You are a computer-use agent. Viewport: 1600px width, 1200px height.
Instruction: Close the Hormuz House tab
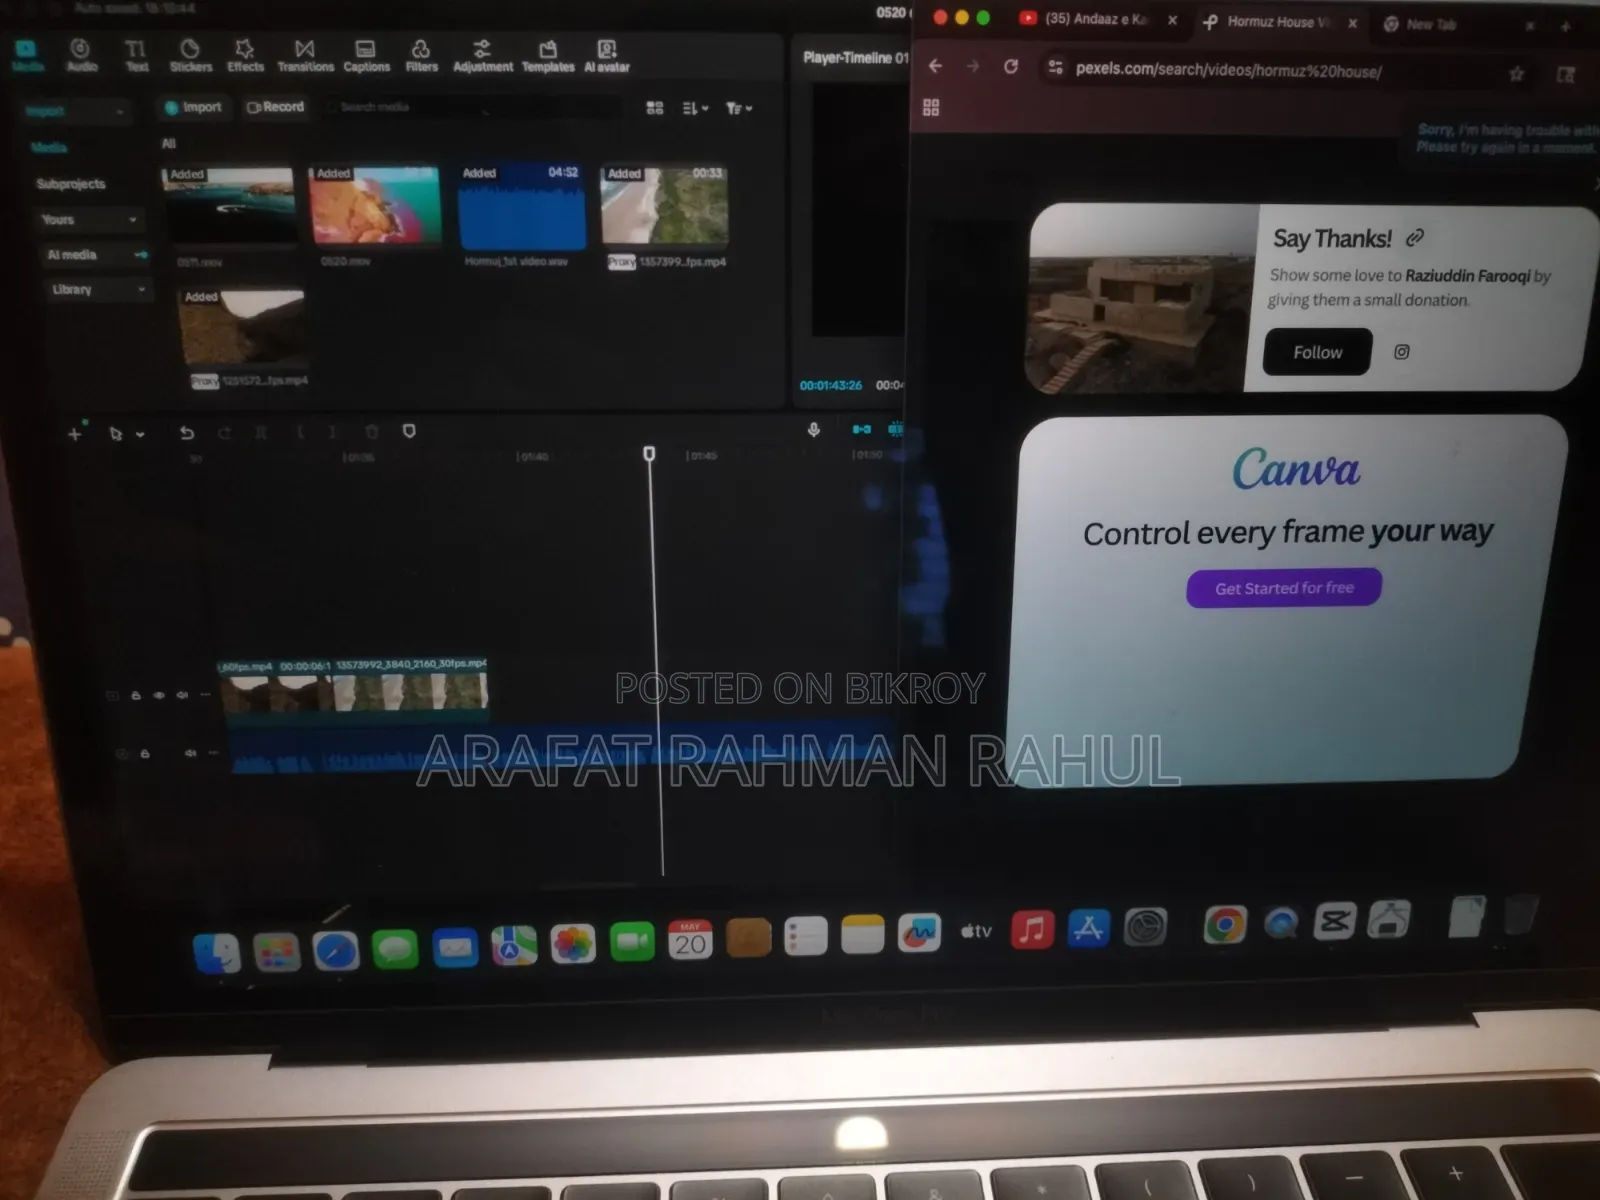pos(1352,22)
